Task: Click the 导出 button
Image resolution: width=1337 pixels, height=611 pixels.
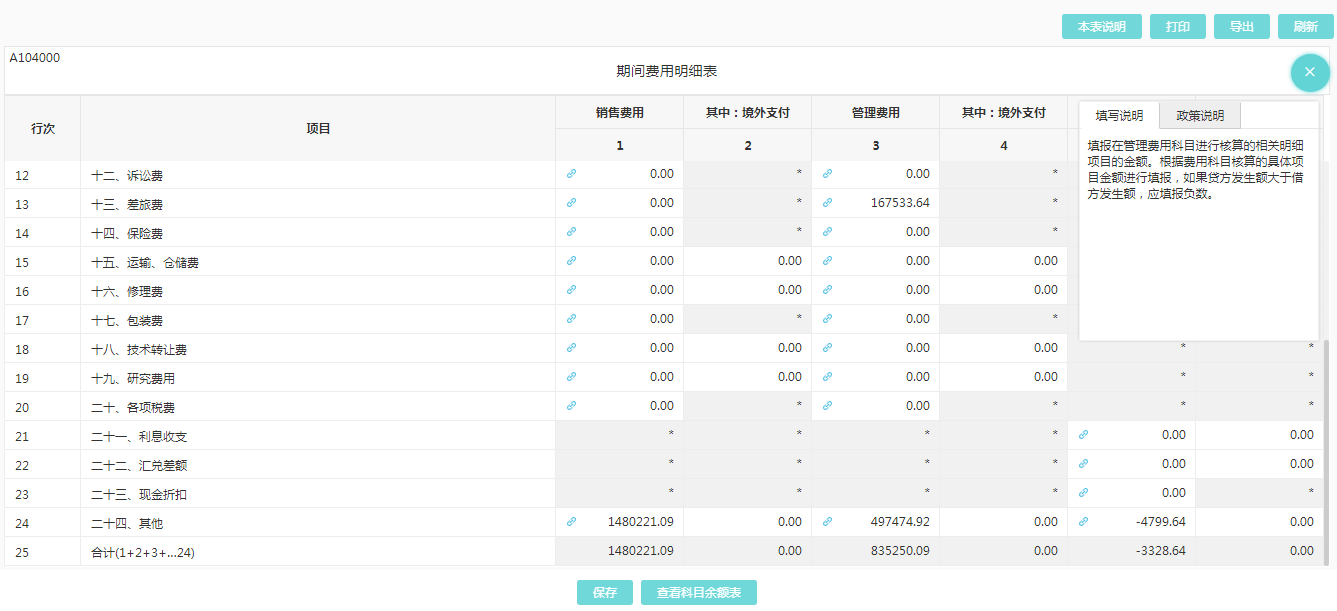Action: pyautogui.click(x=1241, y=27)
